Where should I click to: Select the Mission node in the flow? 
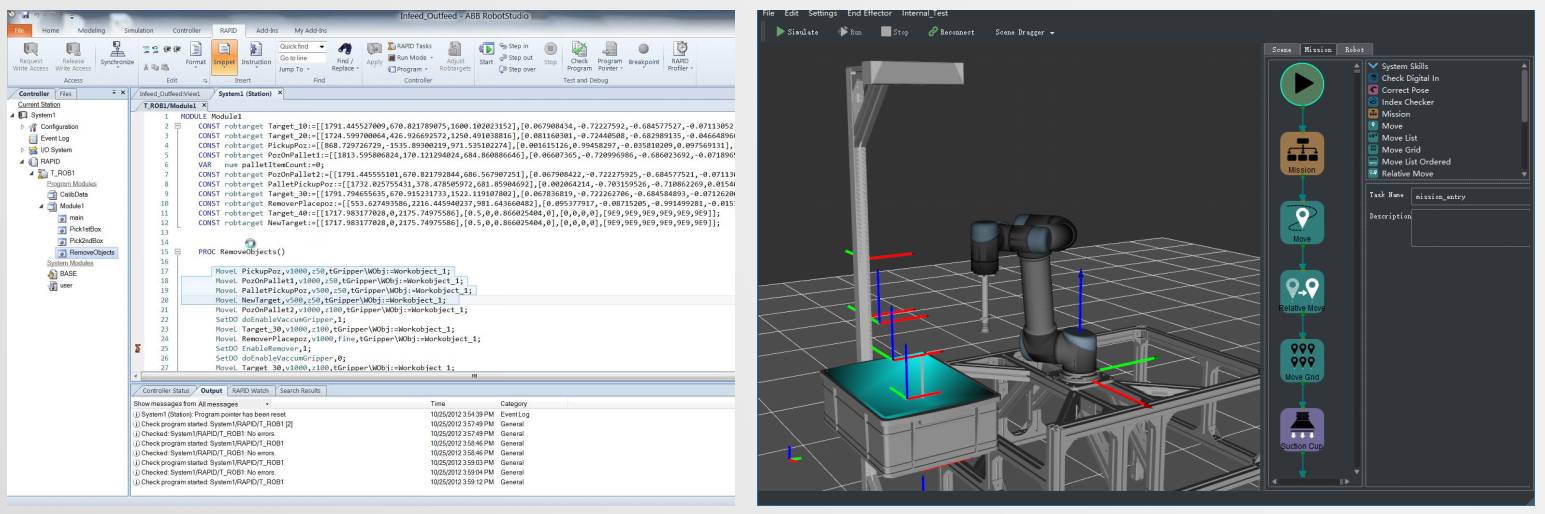pyautogui.click(x=1301, y=153)
